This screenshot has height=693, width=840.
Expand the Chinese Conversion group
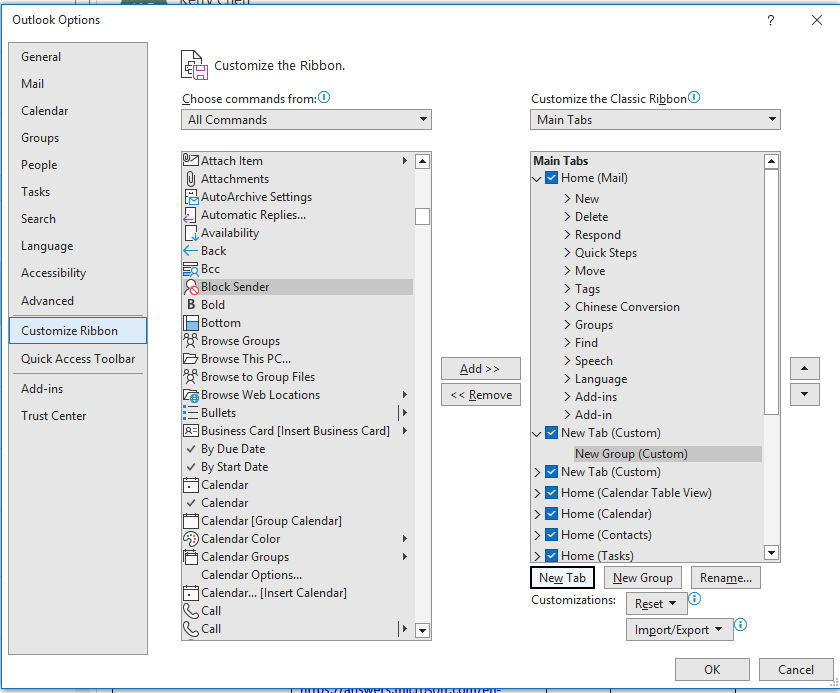(567, 307)
